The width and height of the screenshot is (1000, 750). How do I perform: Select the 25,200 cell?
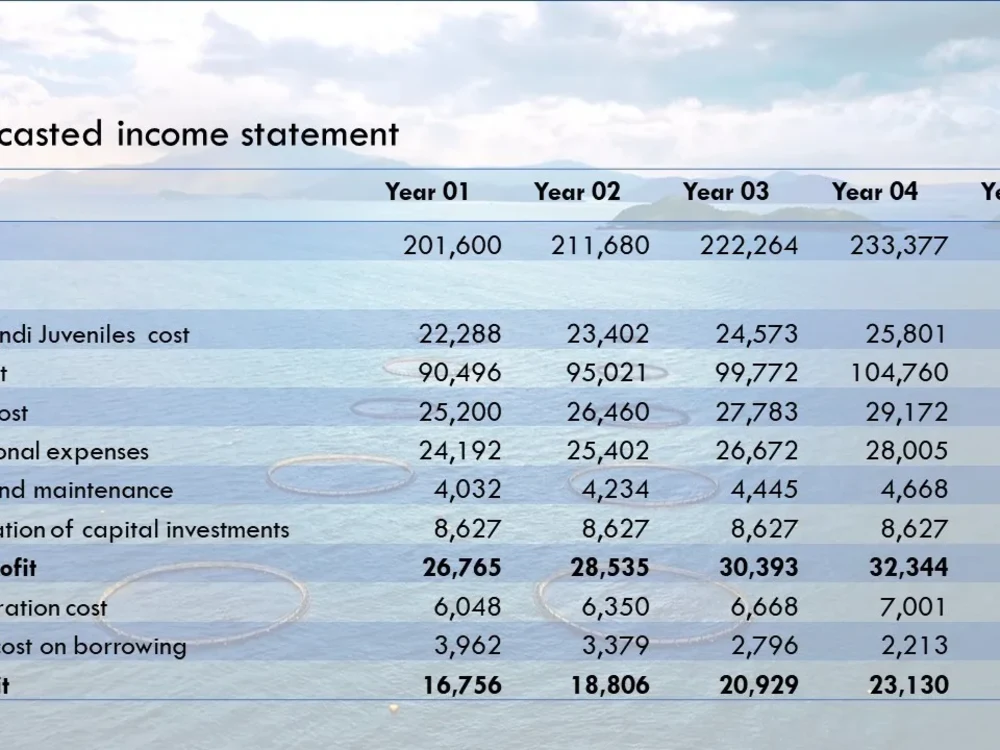click(460, 413)
